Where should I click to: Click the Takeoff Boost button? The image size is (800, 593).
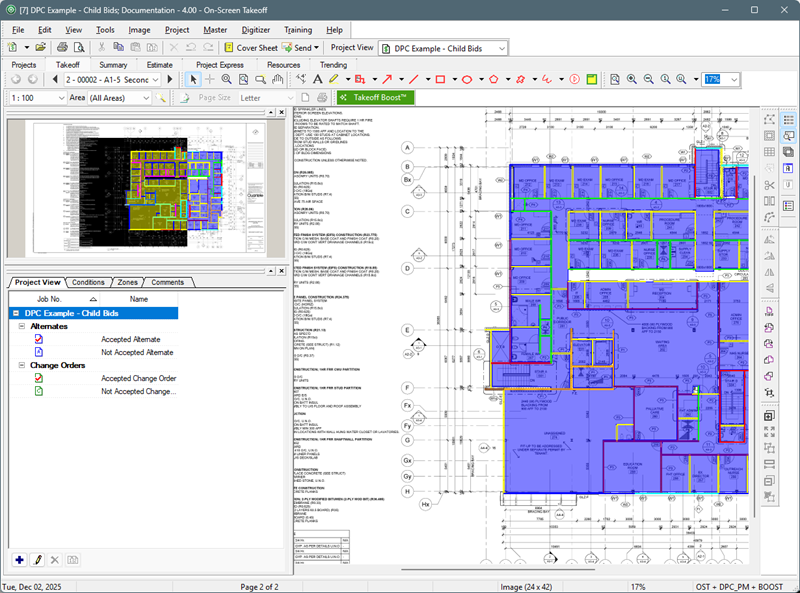click(x=376, y=97)
